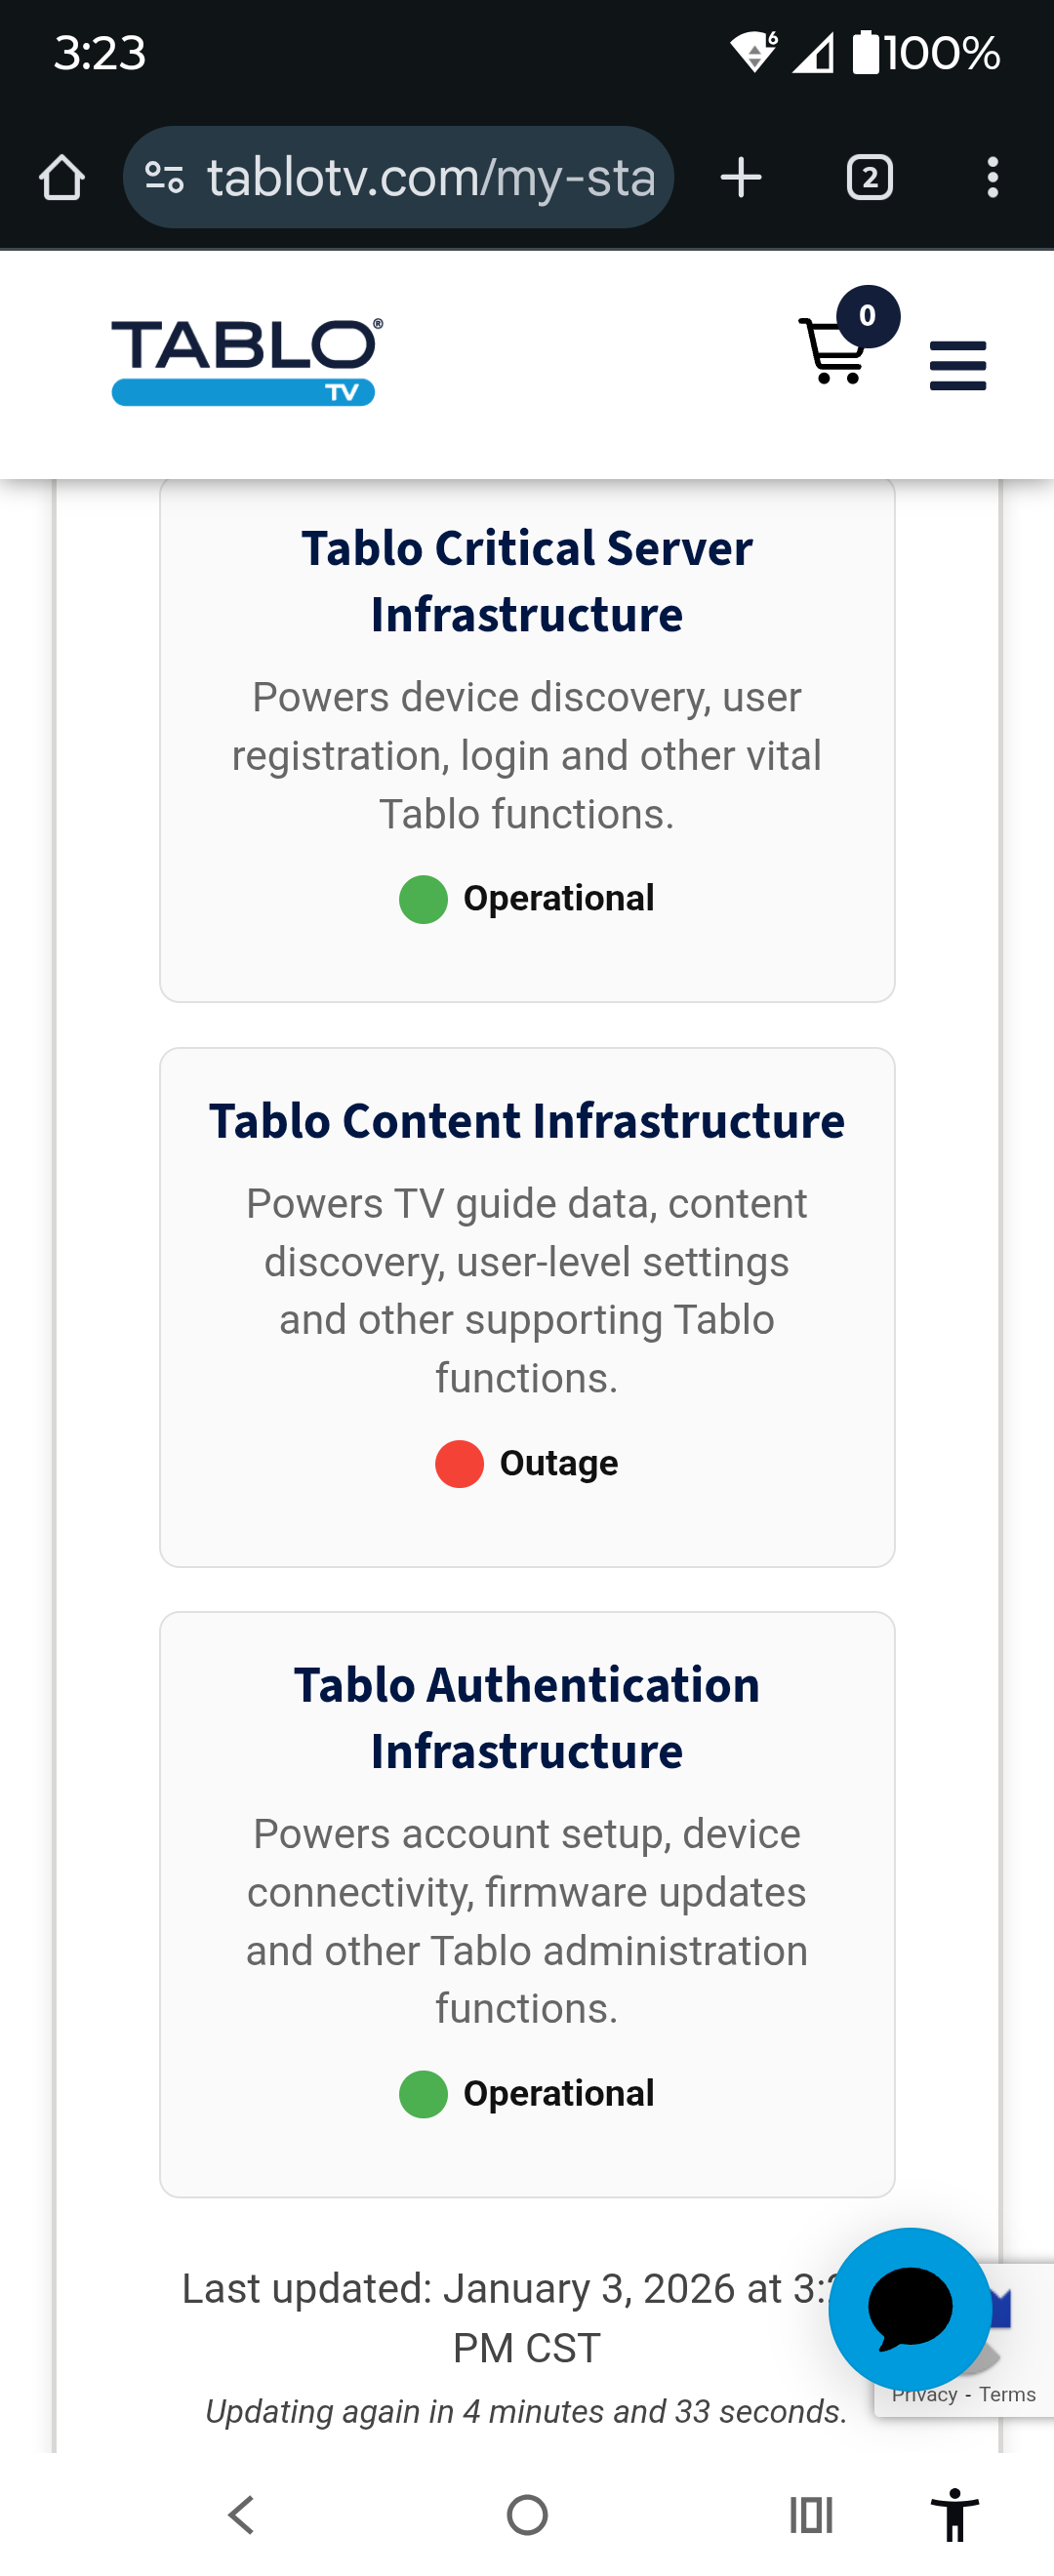Viewport: 1054px width, 2576px height.
Task: Click the red Outage status dot
Action: coord(459,1464)
